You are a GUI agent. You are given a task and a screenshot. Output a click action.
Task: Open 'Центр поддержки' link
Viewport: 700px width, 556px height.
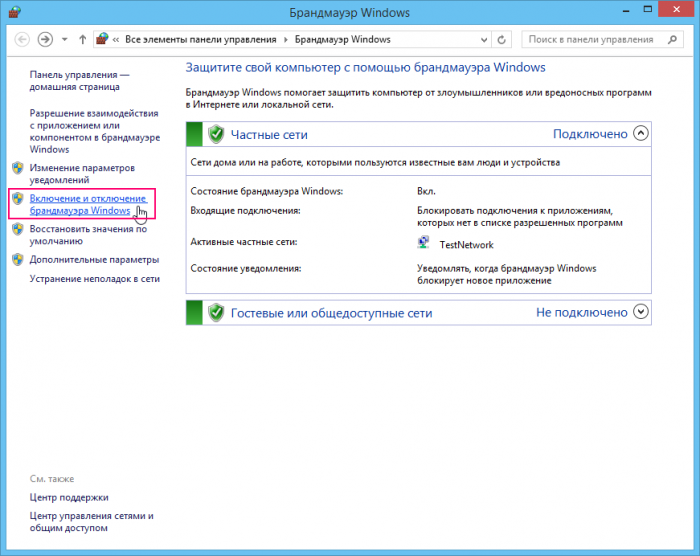click(x=69, y=497)
